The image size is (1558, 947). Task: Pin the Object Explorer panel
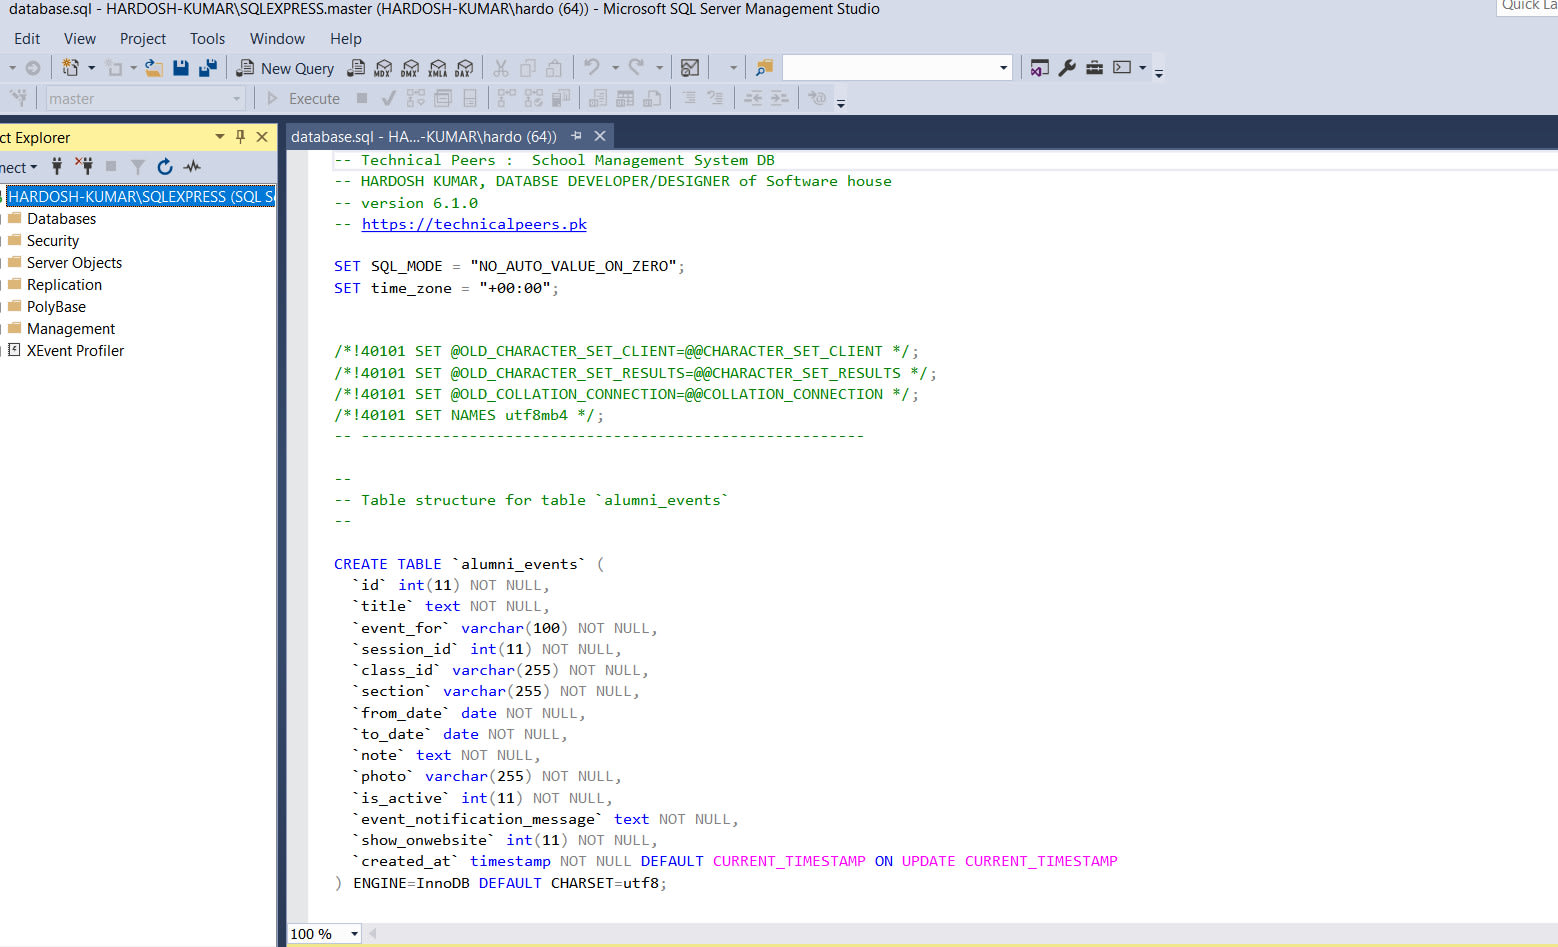240,137
